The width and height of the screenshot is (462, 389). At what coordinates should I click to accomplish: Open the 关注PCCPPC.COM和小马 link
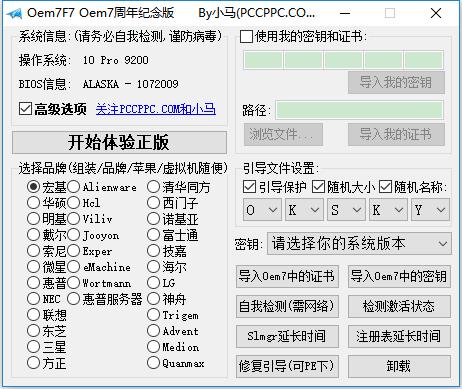coord(156,109)
